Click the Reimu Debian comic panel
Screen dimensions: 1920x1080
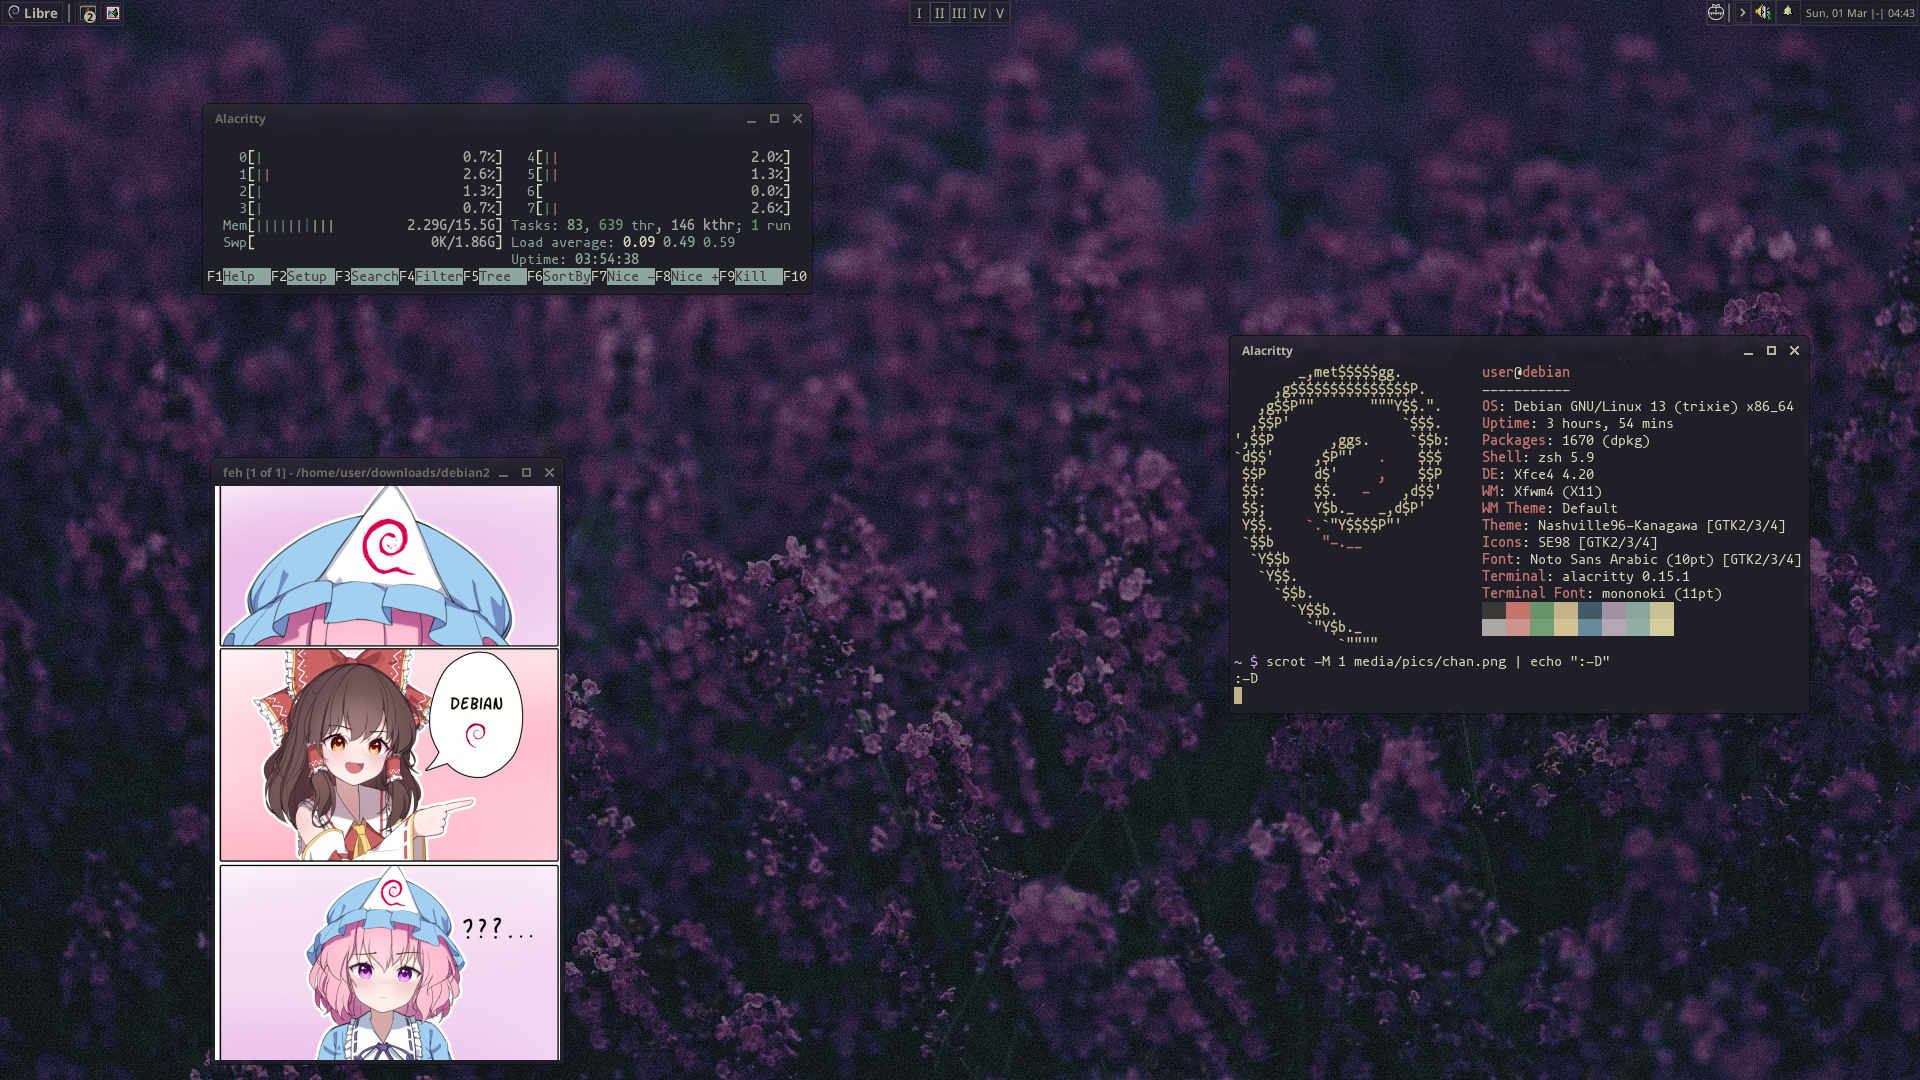pos(389,755)
